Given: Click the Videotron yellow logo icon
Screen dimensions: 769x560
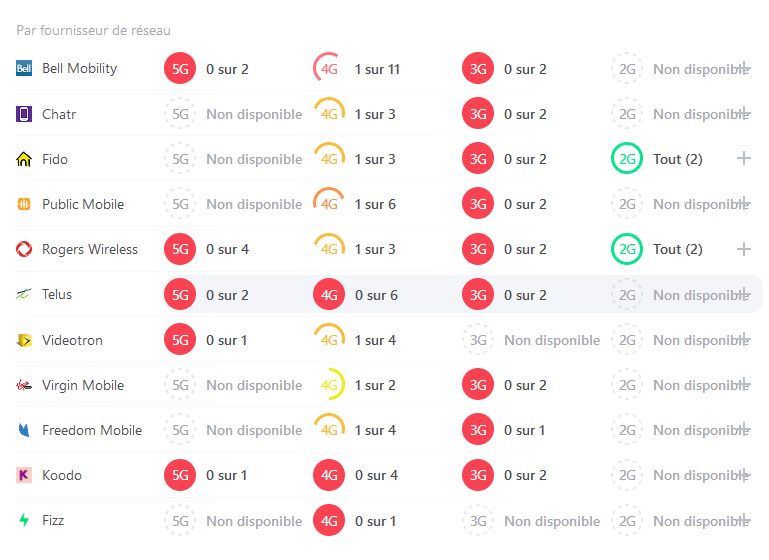Looking at the screenshot, I should 25,340.
